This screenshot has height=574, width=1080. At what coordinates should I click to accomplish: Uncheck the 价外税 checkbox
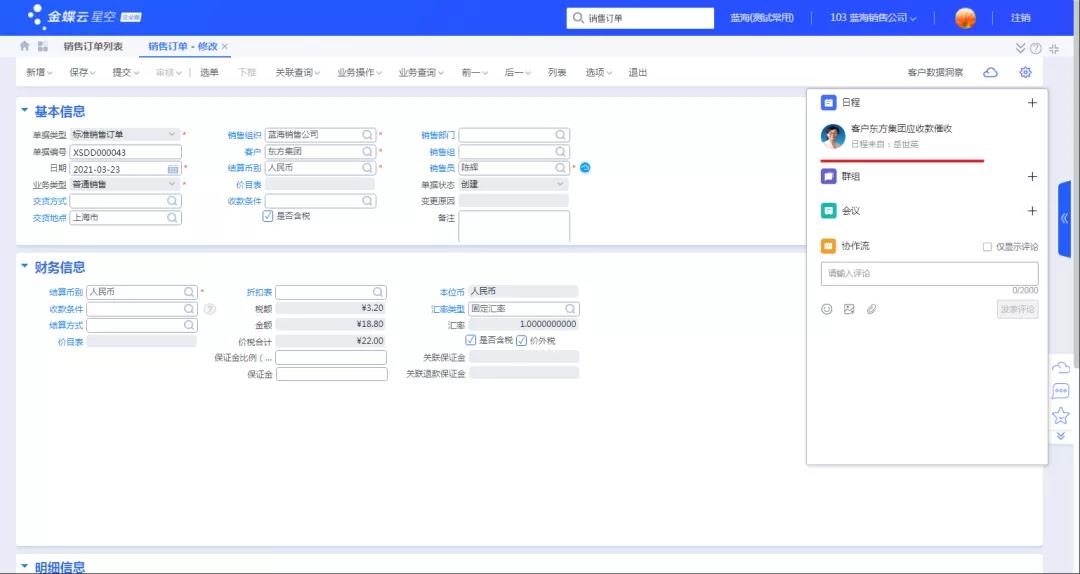pyautogui.click(x=521, y=340)
